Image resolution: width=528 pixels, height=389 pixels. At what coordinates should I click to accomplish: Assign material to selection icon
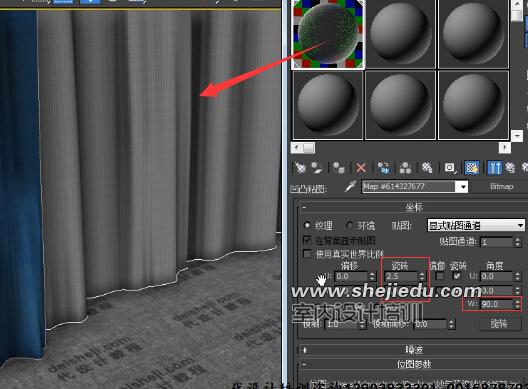click(x=338, y=167)
